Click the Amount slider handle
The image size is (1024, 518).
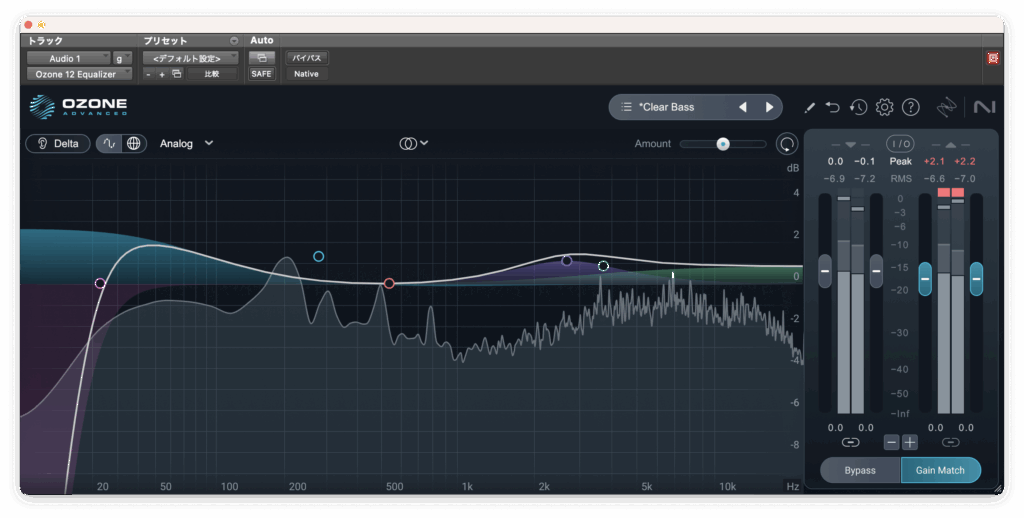click(x=722, y=144)
